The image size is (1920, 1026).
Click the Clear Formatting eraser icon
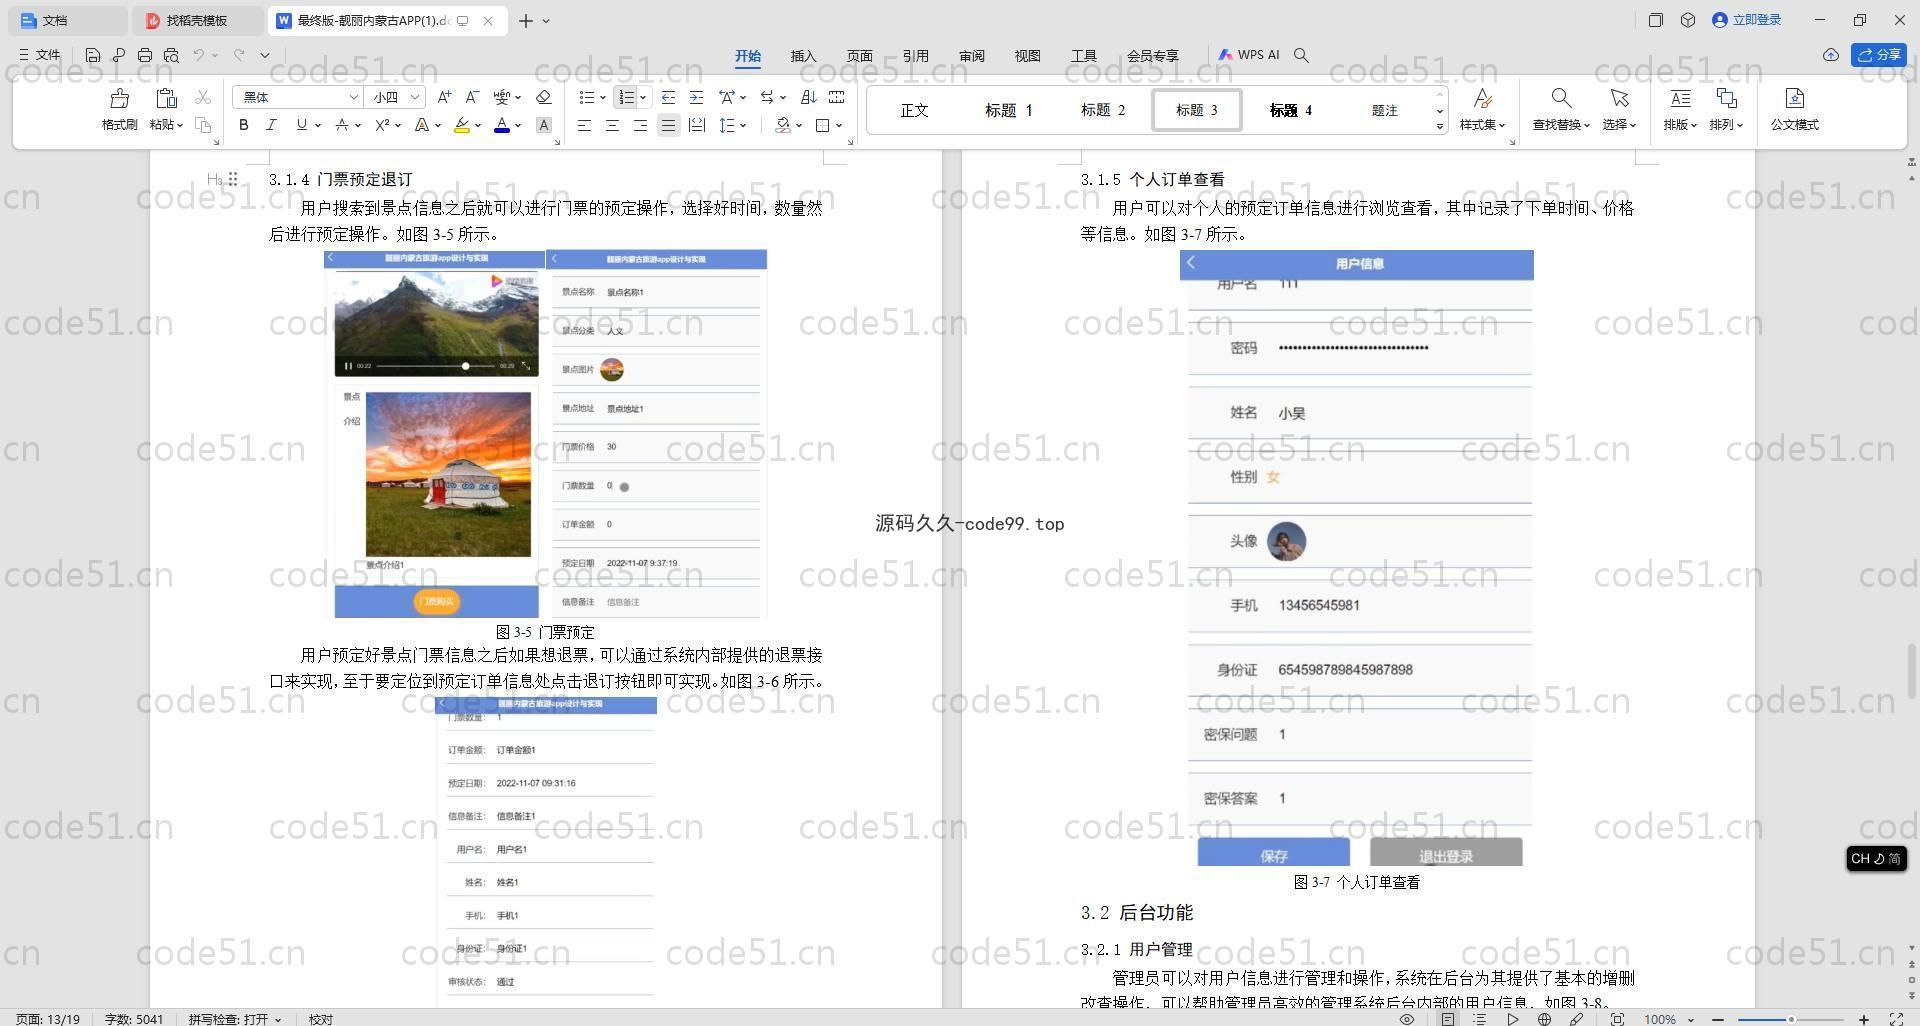point(544,97)
